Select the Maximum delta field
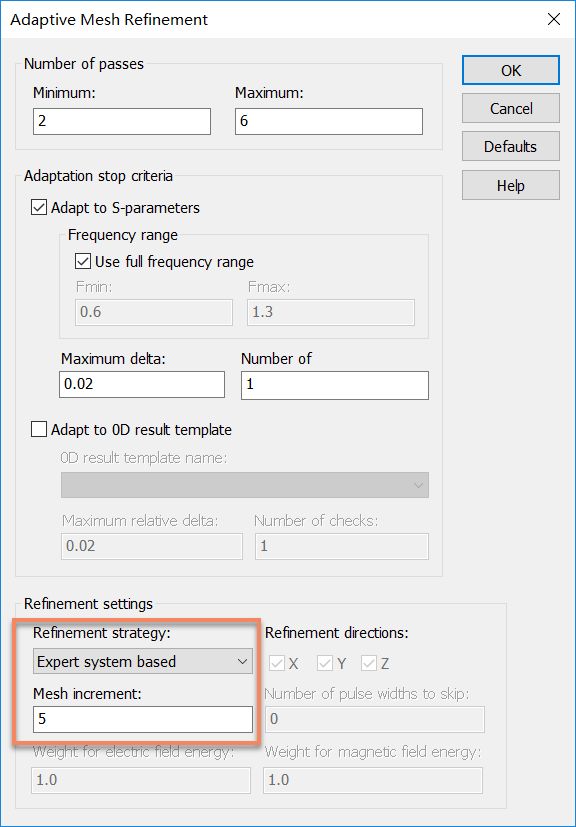Screen dimensions: 576x827 click(x=142, y=384)
